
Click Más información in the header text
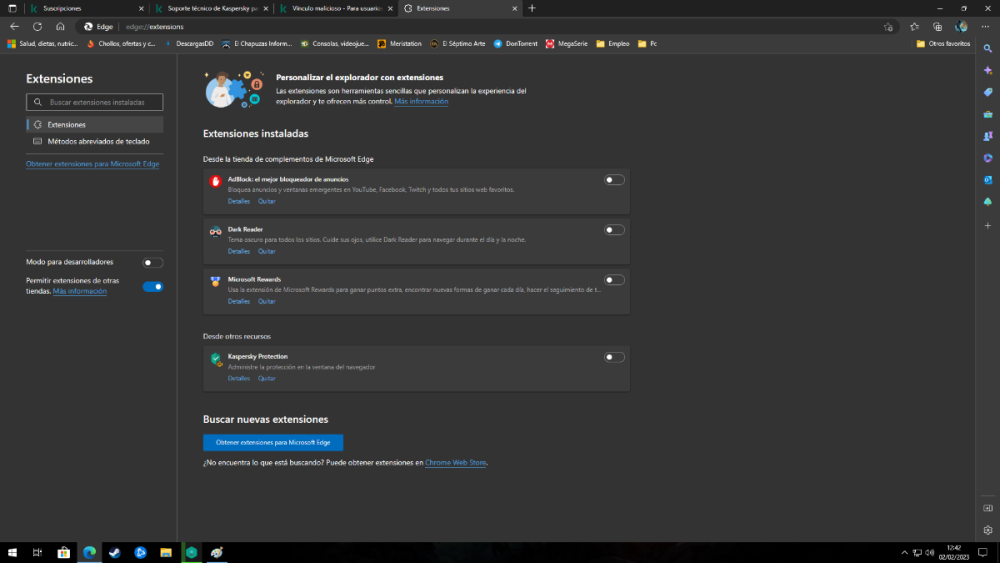tap(421, 101)
